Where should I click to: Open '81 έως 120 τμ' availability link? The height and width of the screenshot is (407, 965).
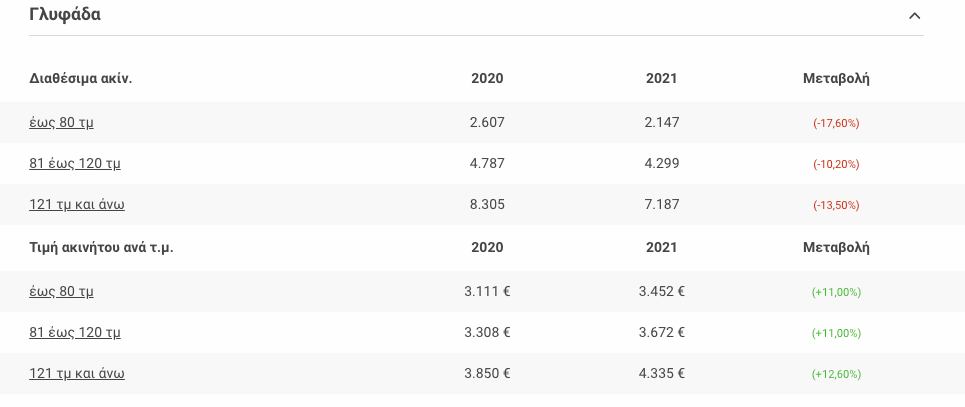[75, 163]
